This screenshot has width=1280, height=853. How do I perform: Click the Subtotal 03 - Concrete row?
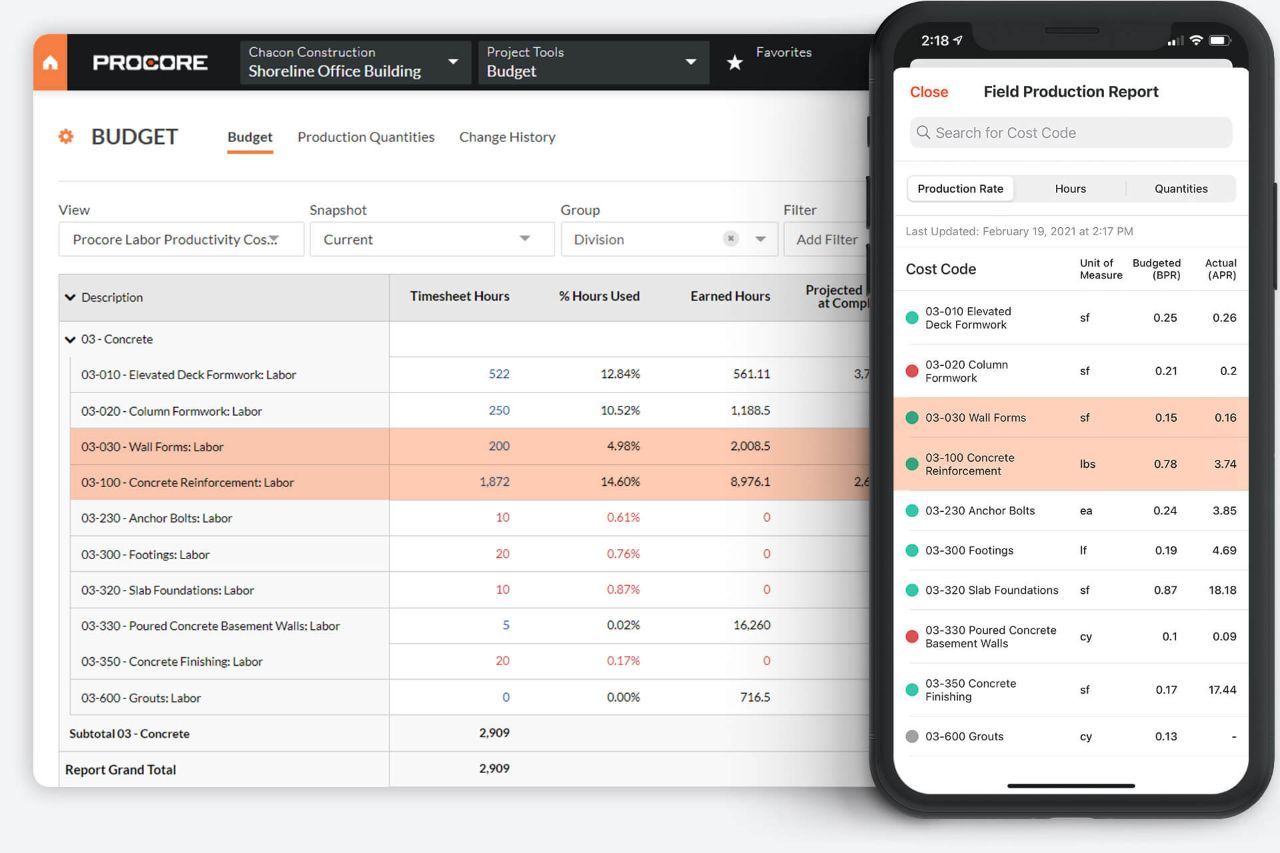465,733
